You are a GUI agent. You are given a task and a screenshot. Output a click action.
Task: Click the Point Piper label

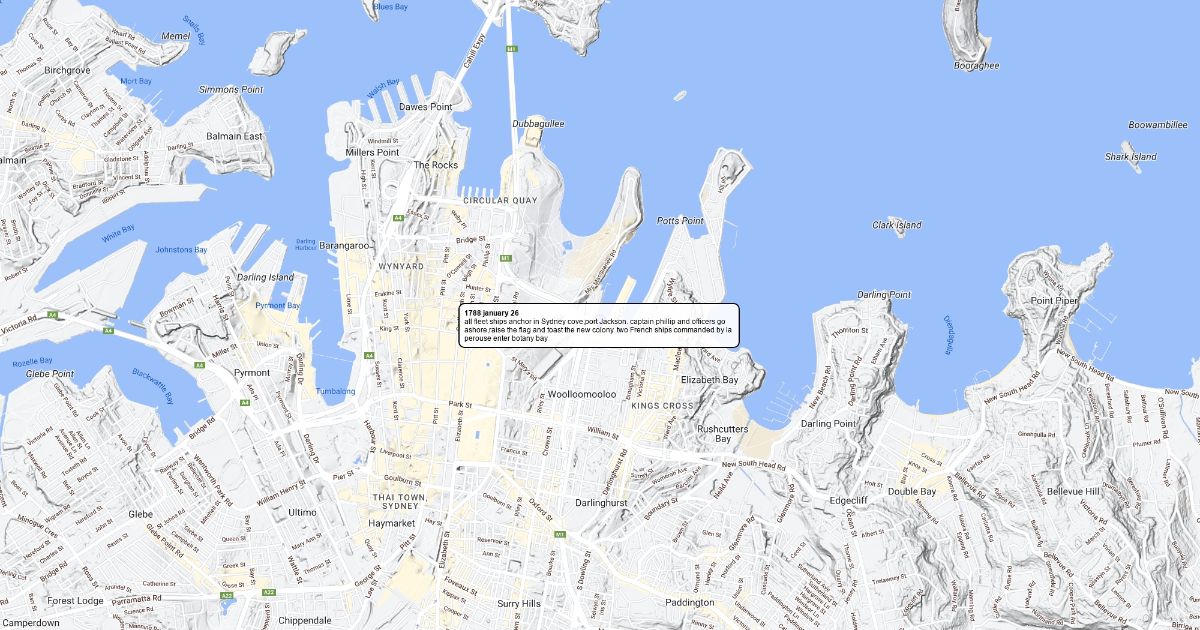(x=1055, y=301)
